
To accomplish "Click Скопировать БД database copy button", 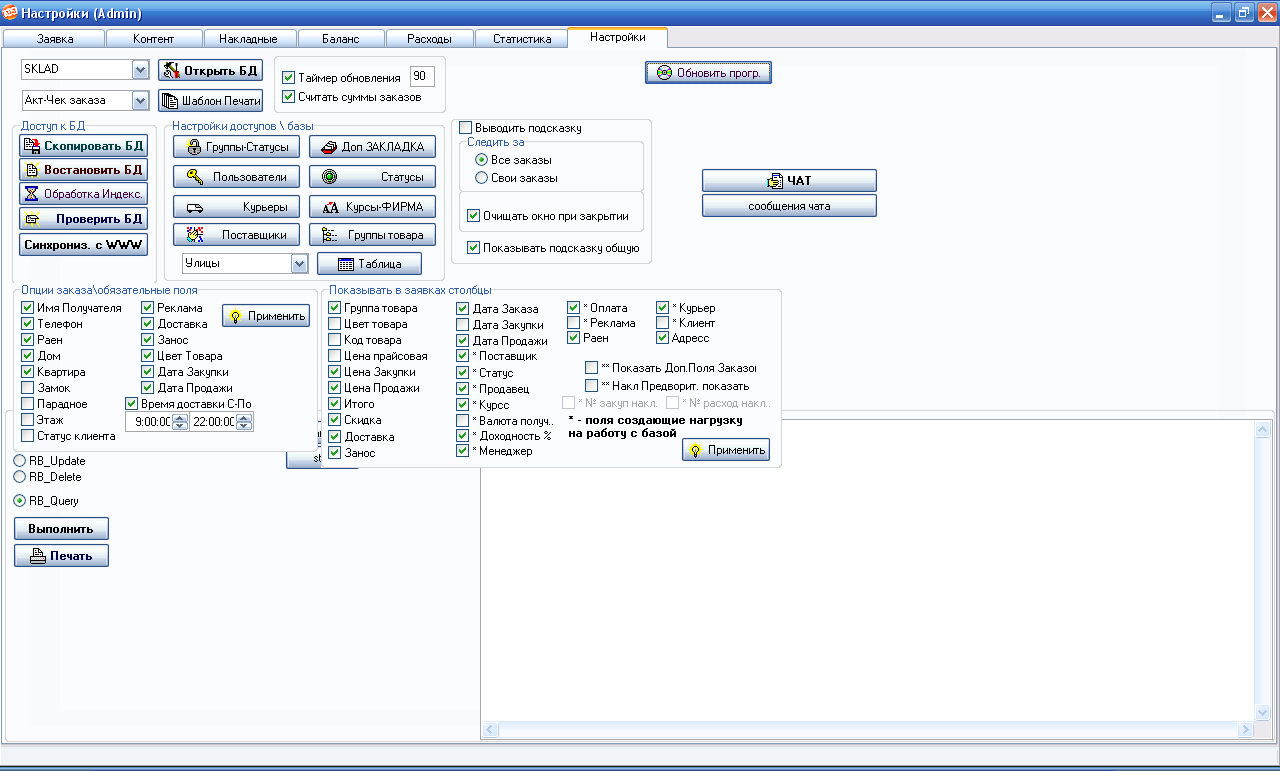I will tap(83, 146).
